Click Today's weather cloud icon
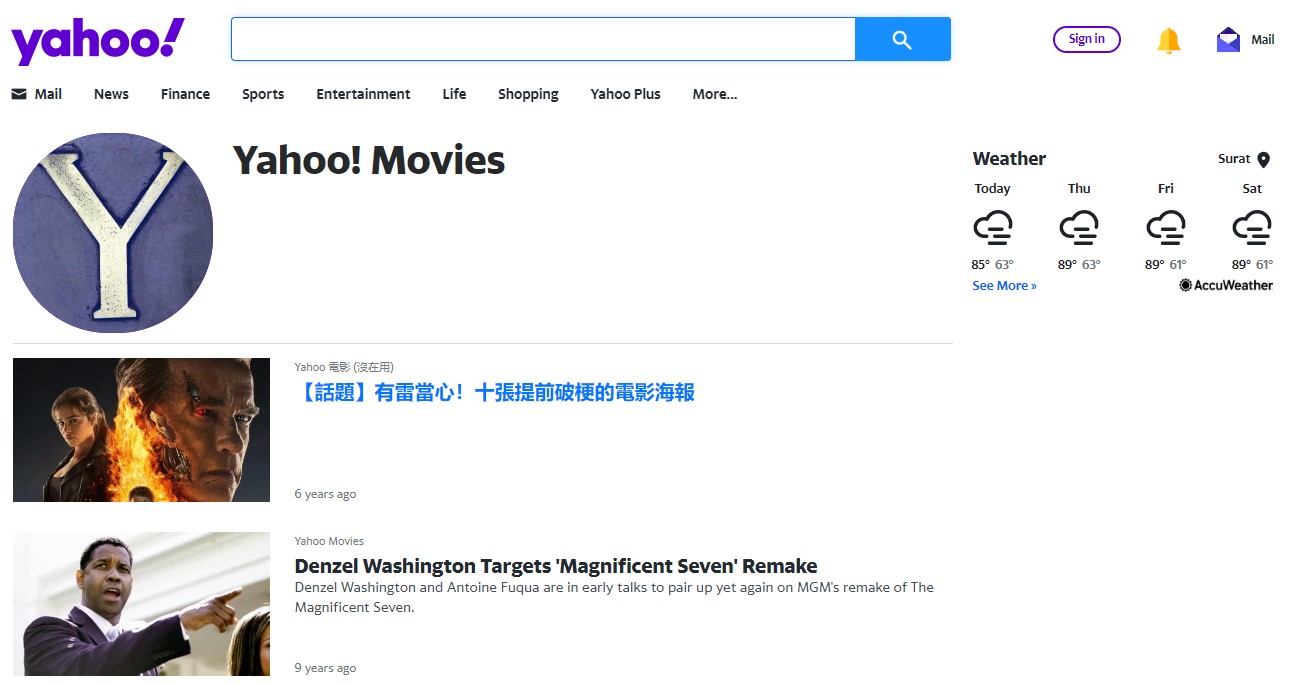 coord(992,227)
